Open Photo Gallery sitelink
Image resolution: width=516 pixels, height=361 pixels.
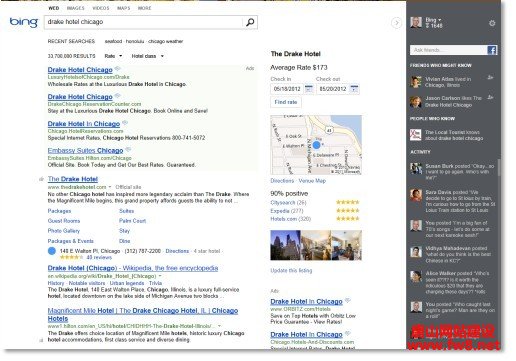(64, 231)
